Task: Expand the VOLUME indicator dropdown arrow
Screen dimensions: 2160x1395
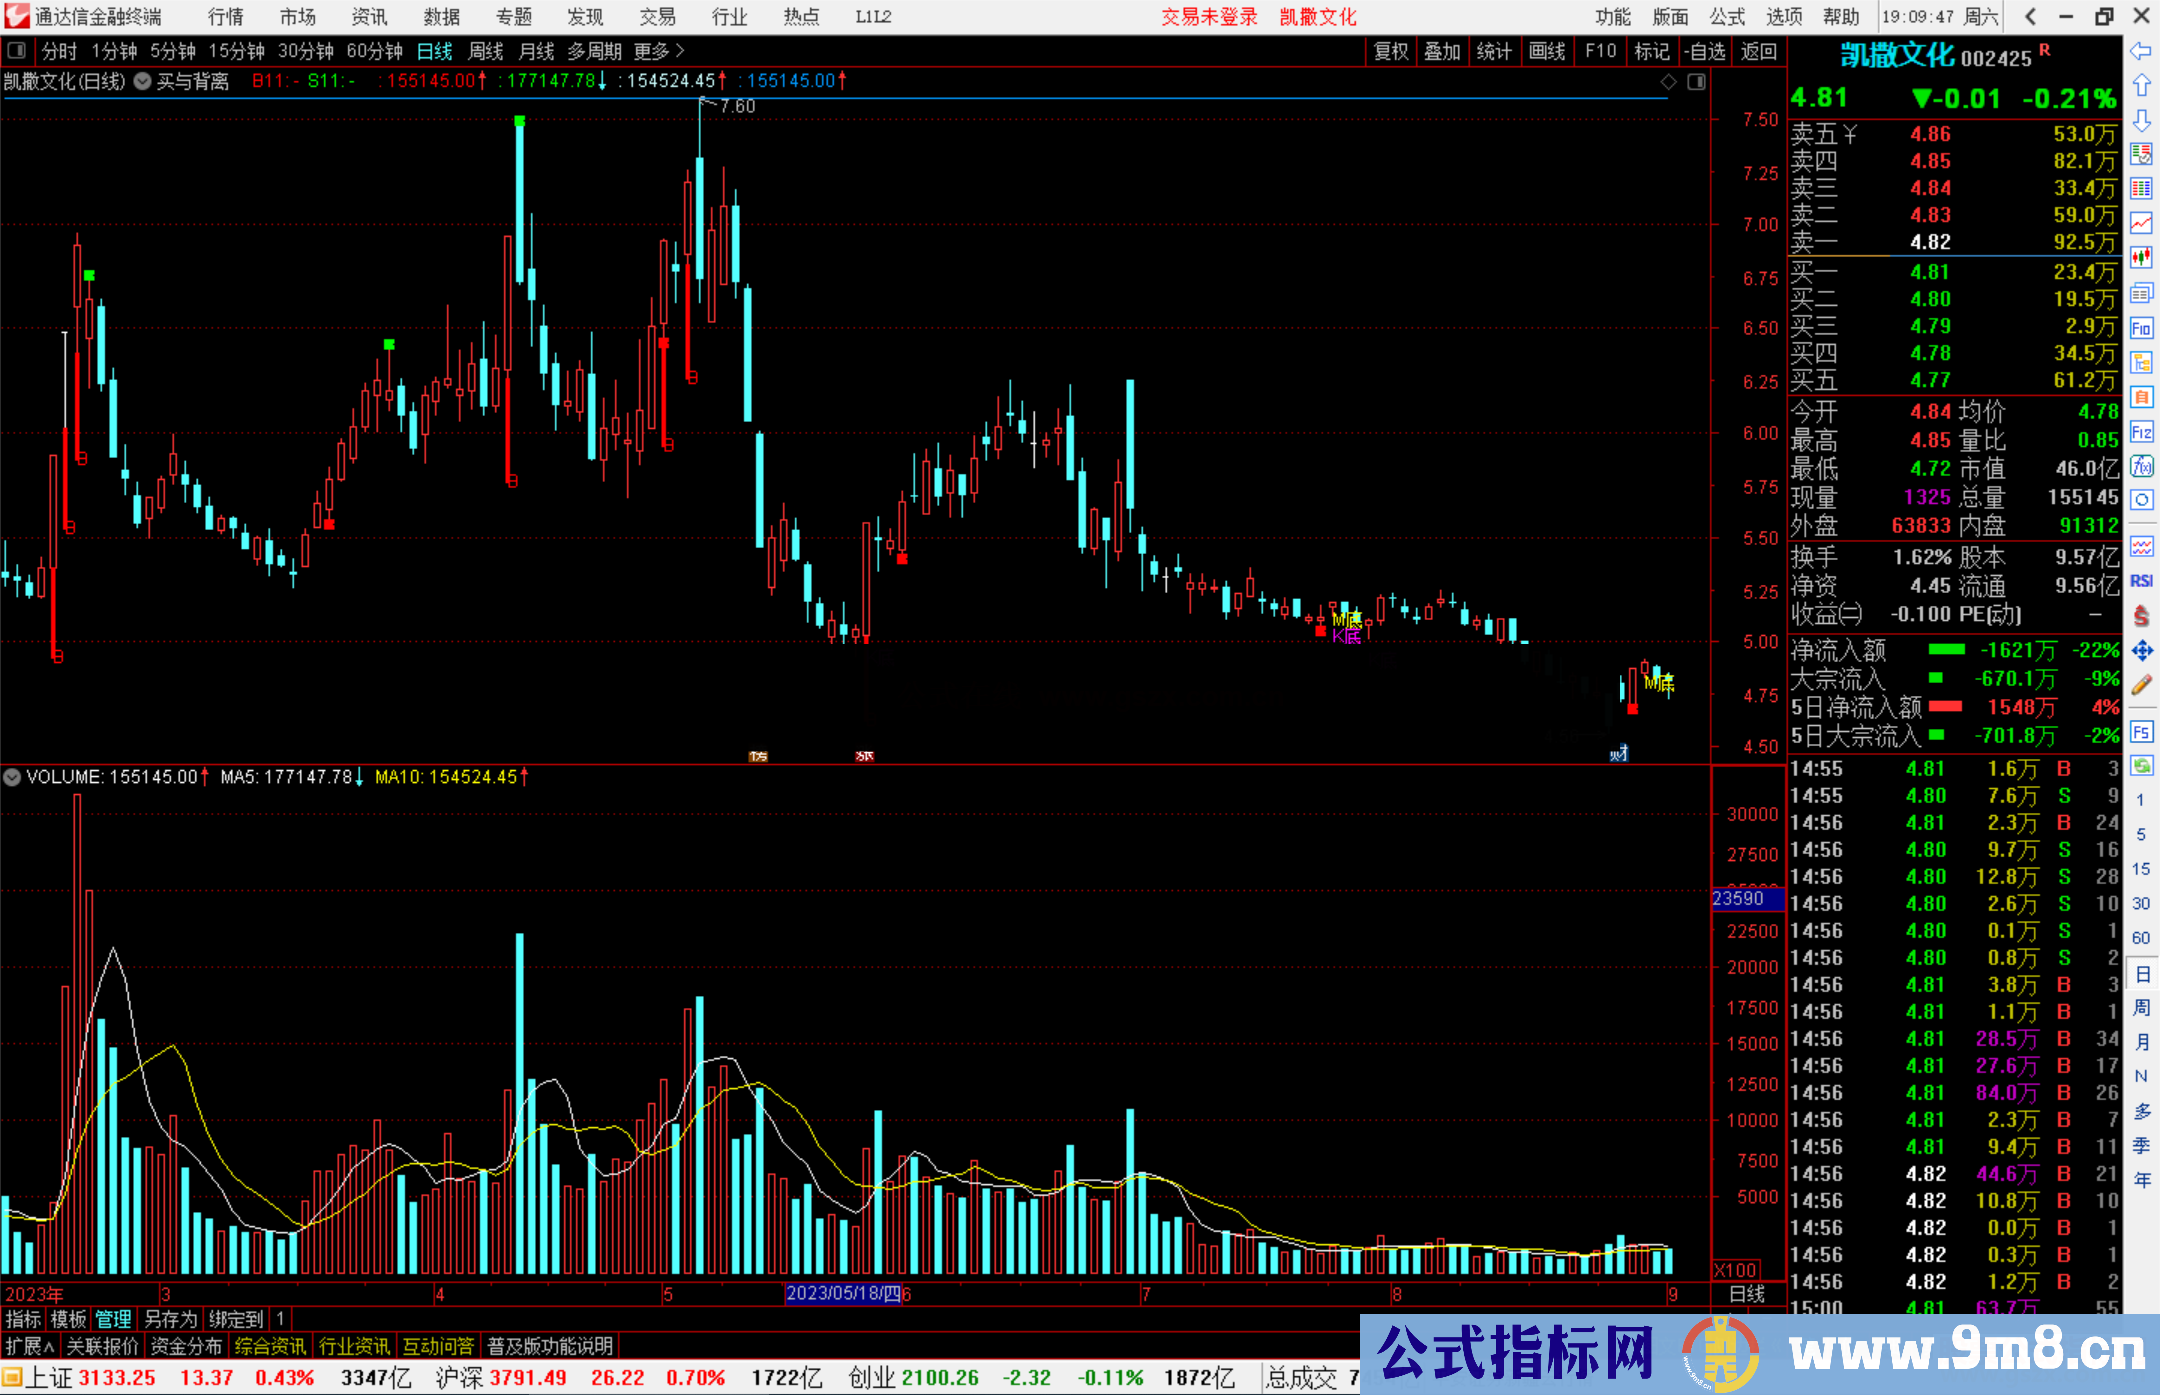Action: pyautogui.click(x=12, y=777)
